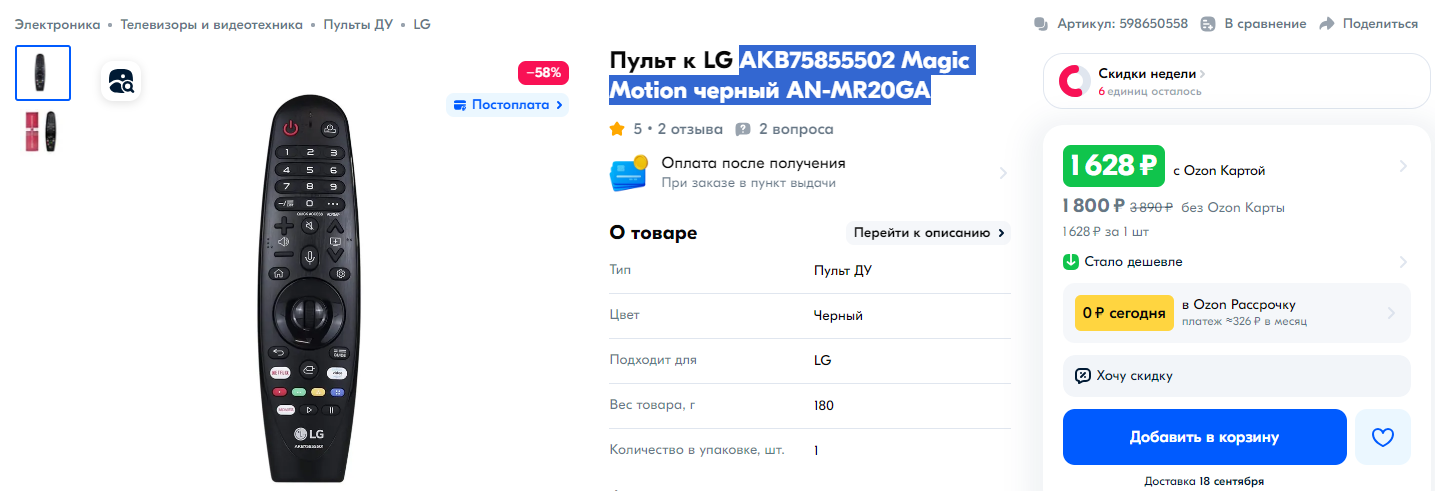Open the '2 отзыва' reviews link
This screenshot has width=1435, height=491.
tap(690, 129)
